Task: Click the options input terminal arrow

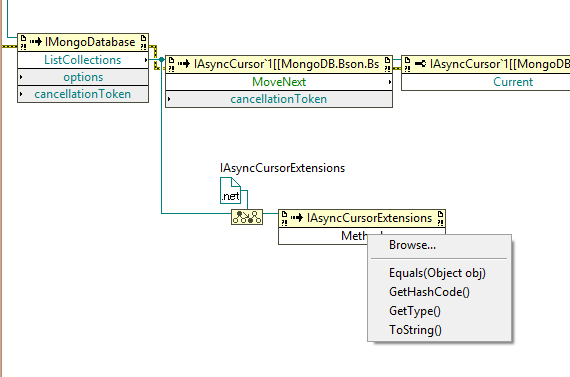Action: [21, 77]
